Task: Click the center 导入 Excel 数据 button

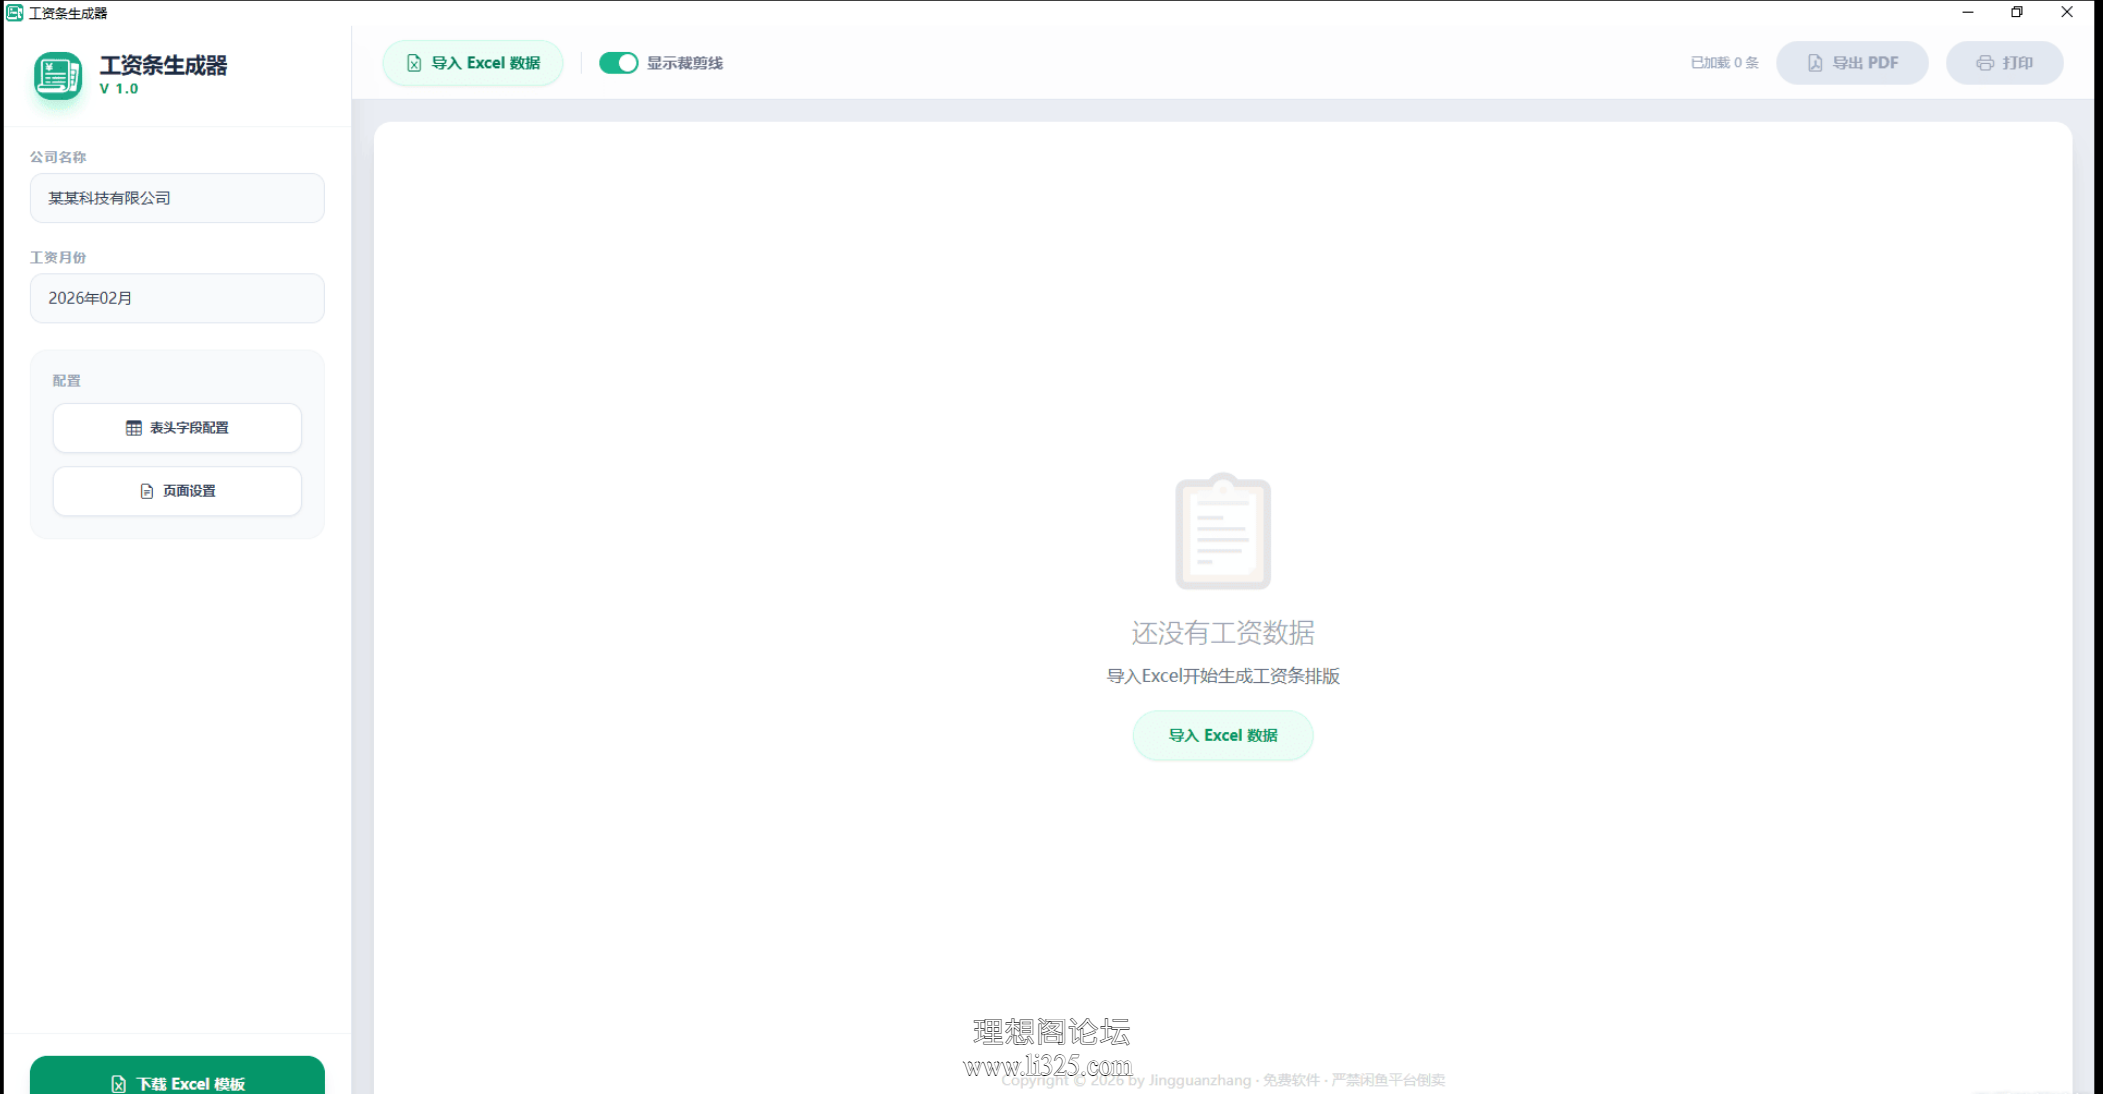Action: (1222, 735)
